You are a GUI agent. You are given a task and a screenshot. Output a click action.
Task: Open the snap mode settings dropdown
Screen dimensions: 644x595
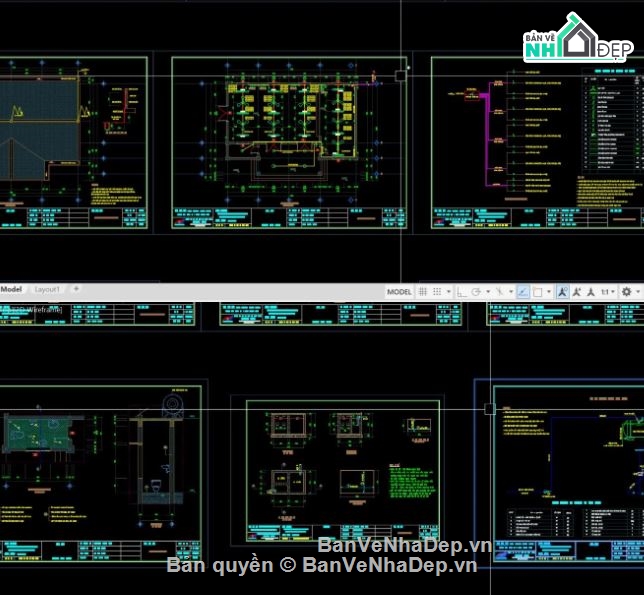[x=448, y=292]
